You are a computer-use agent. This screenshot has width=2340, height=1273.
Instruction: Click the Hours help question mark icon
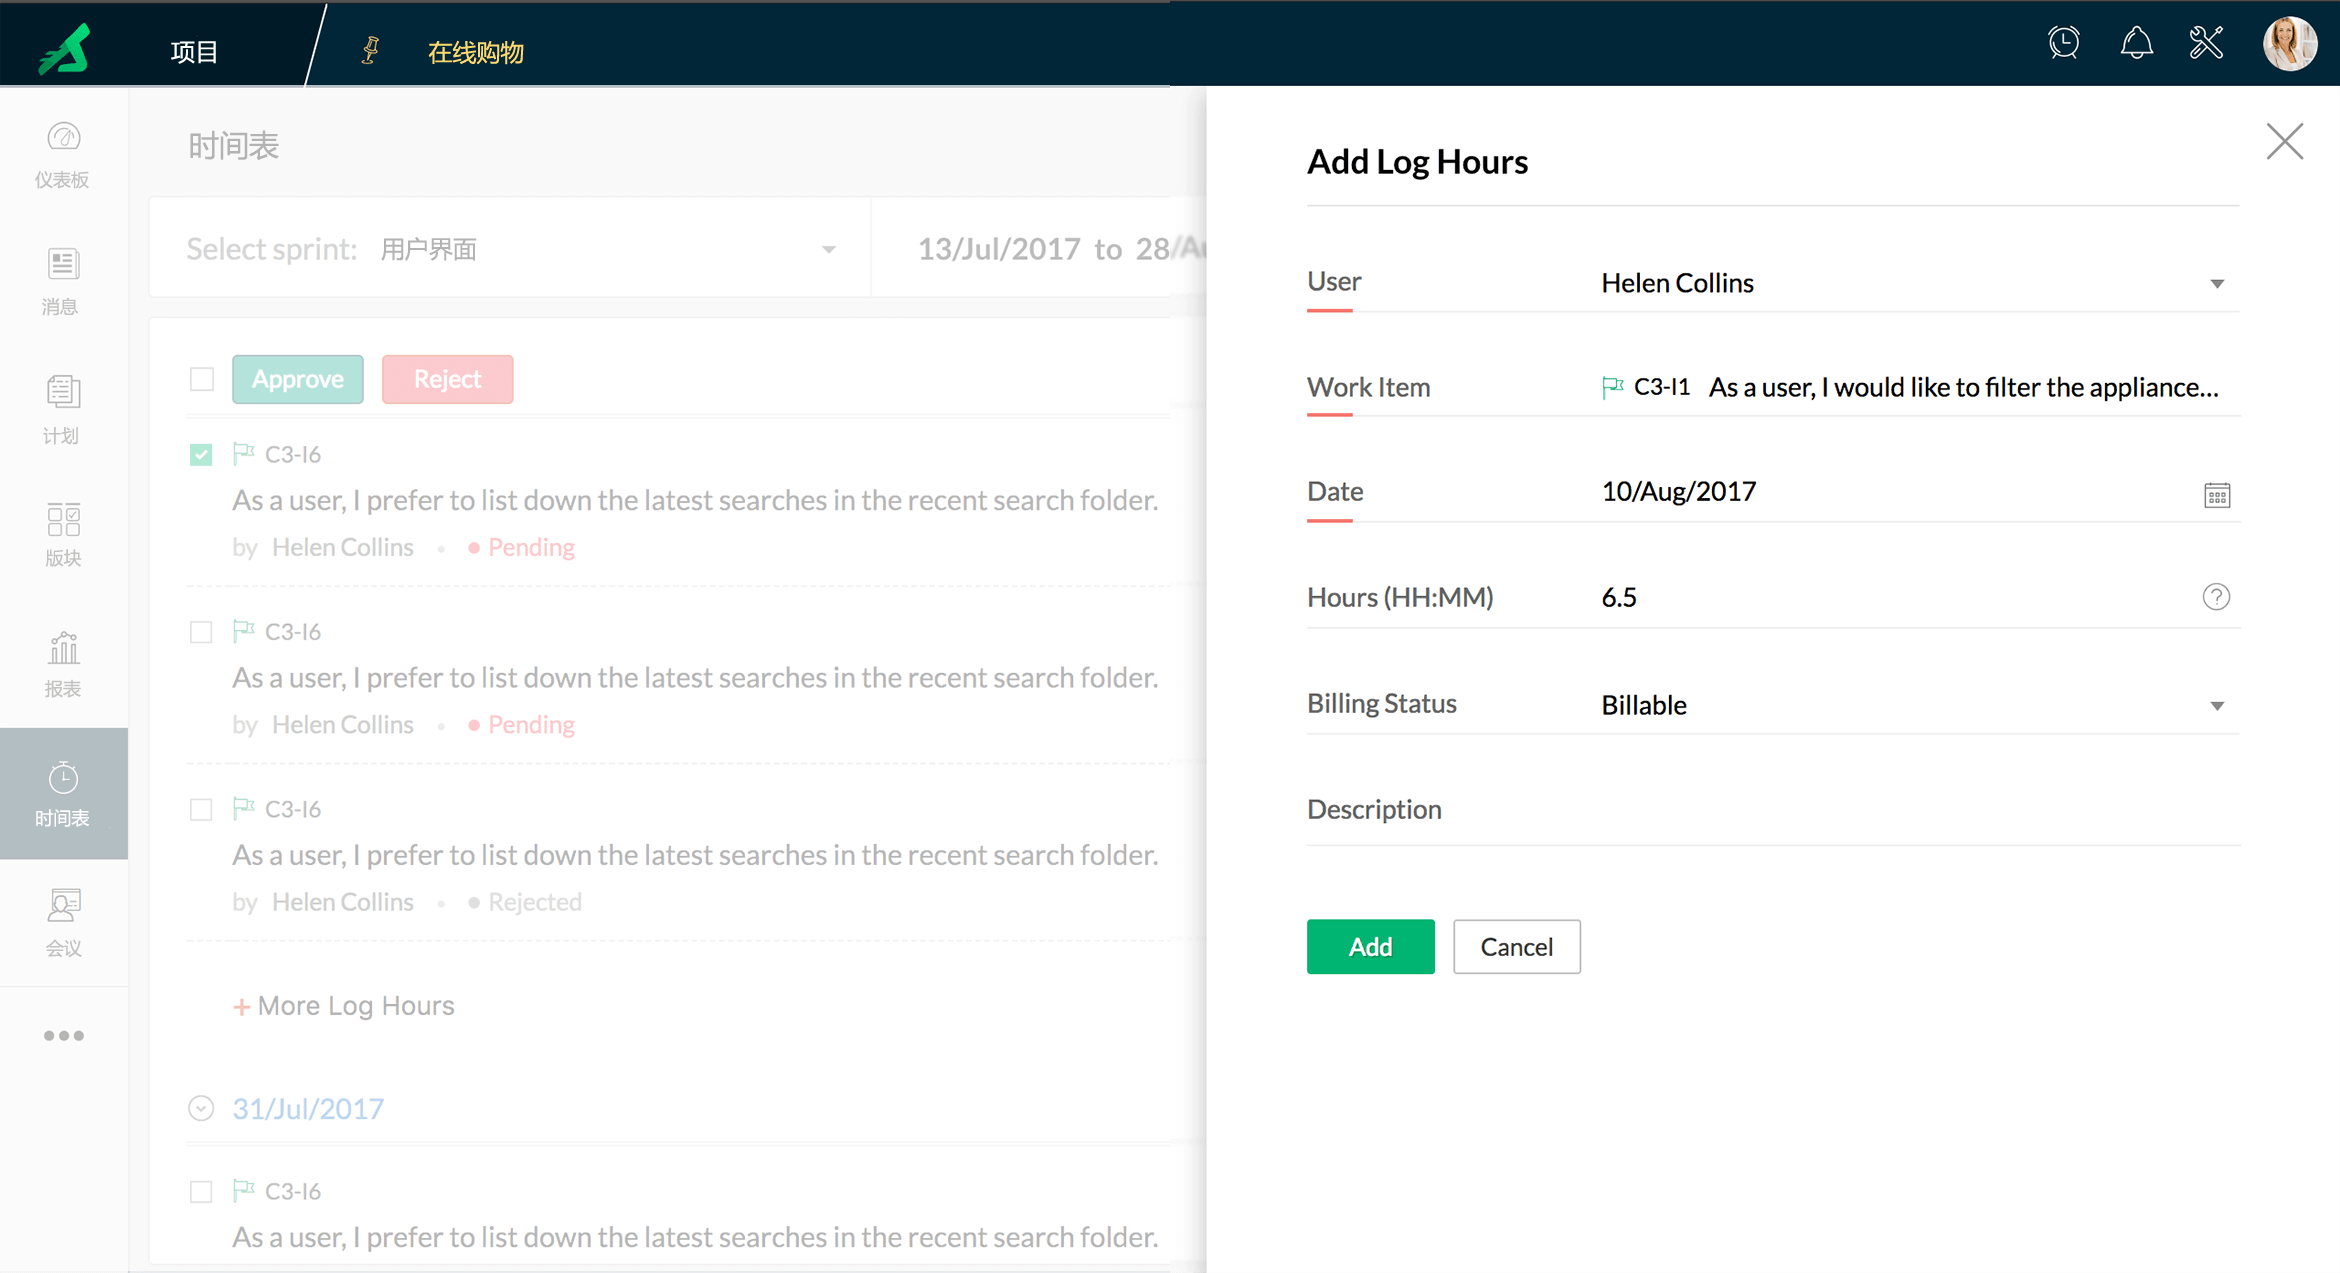[2216, 597]
